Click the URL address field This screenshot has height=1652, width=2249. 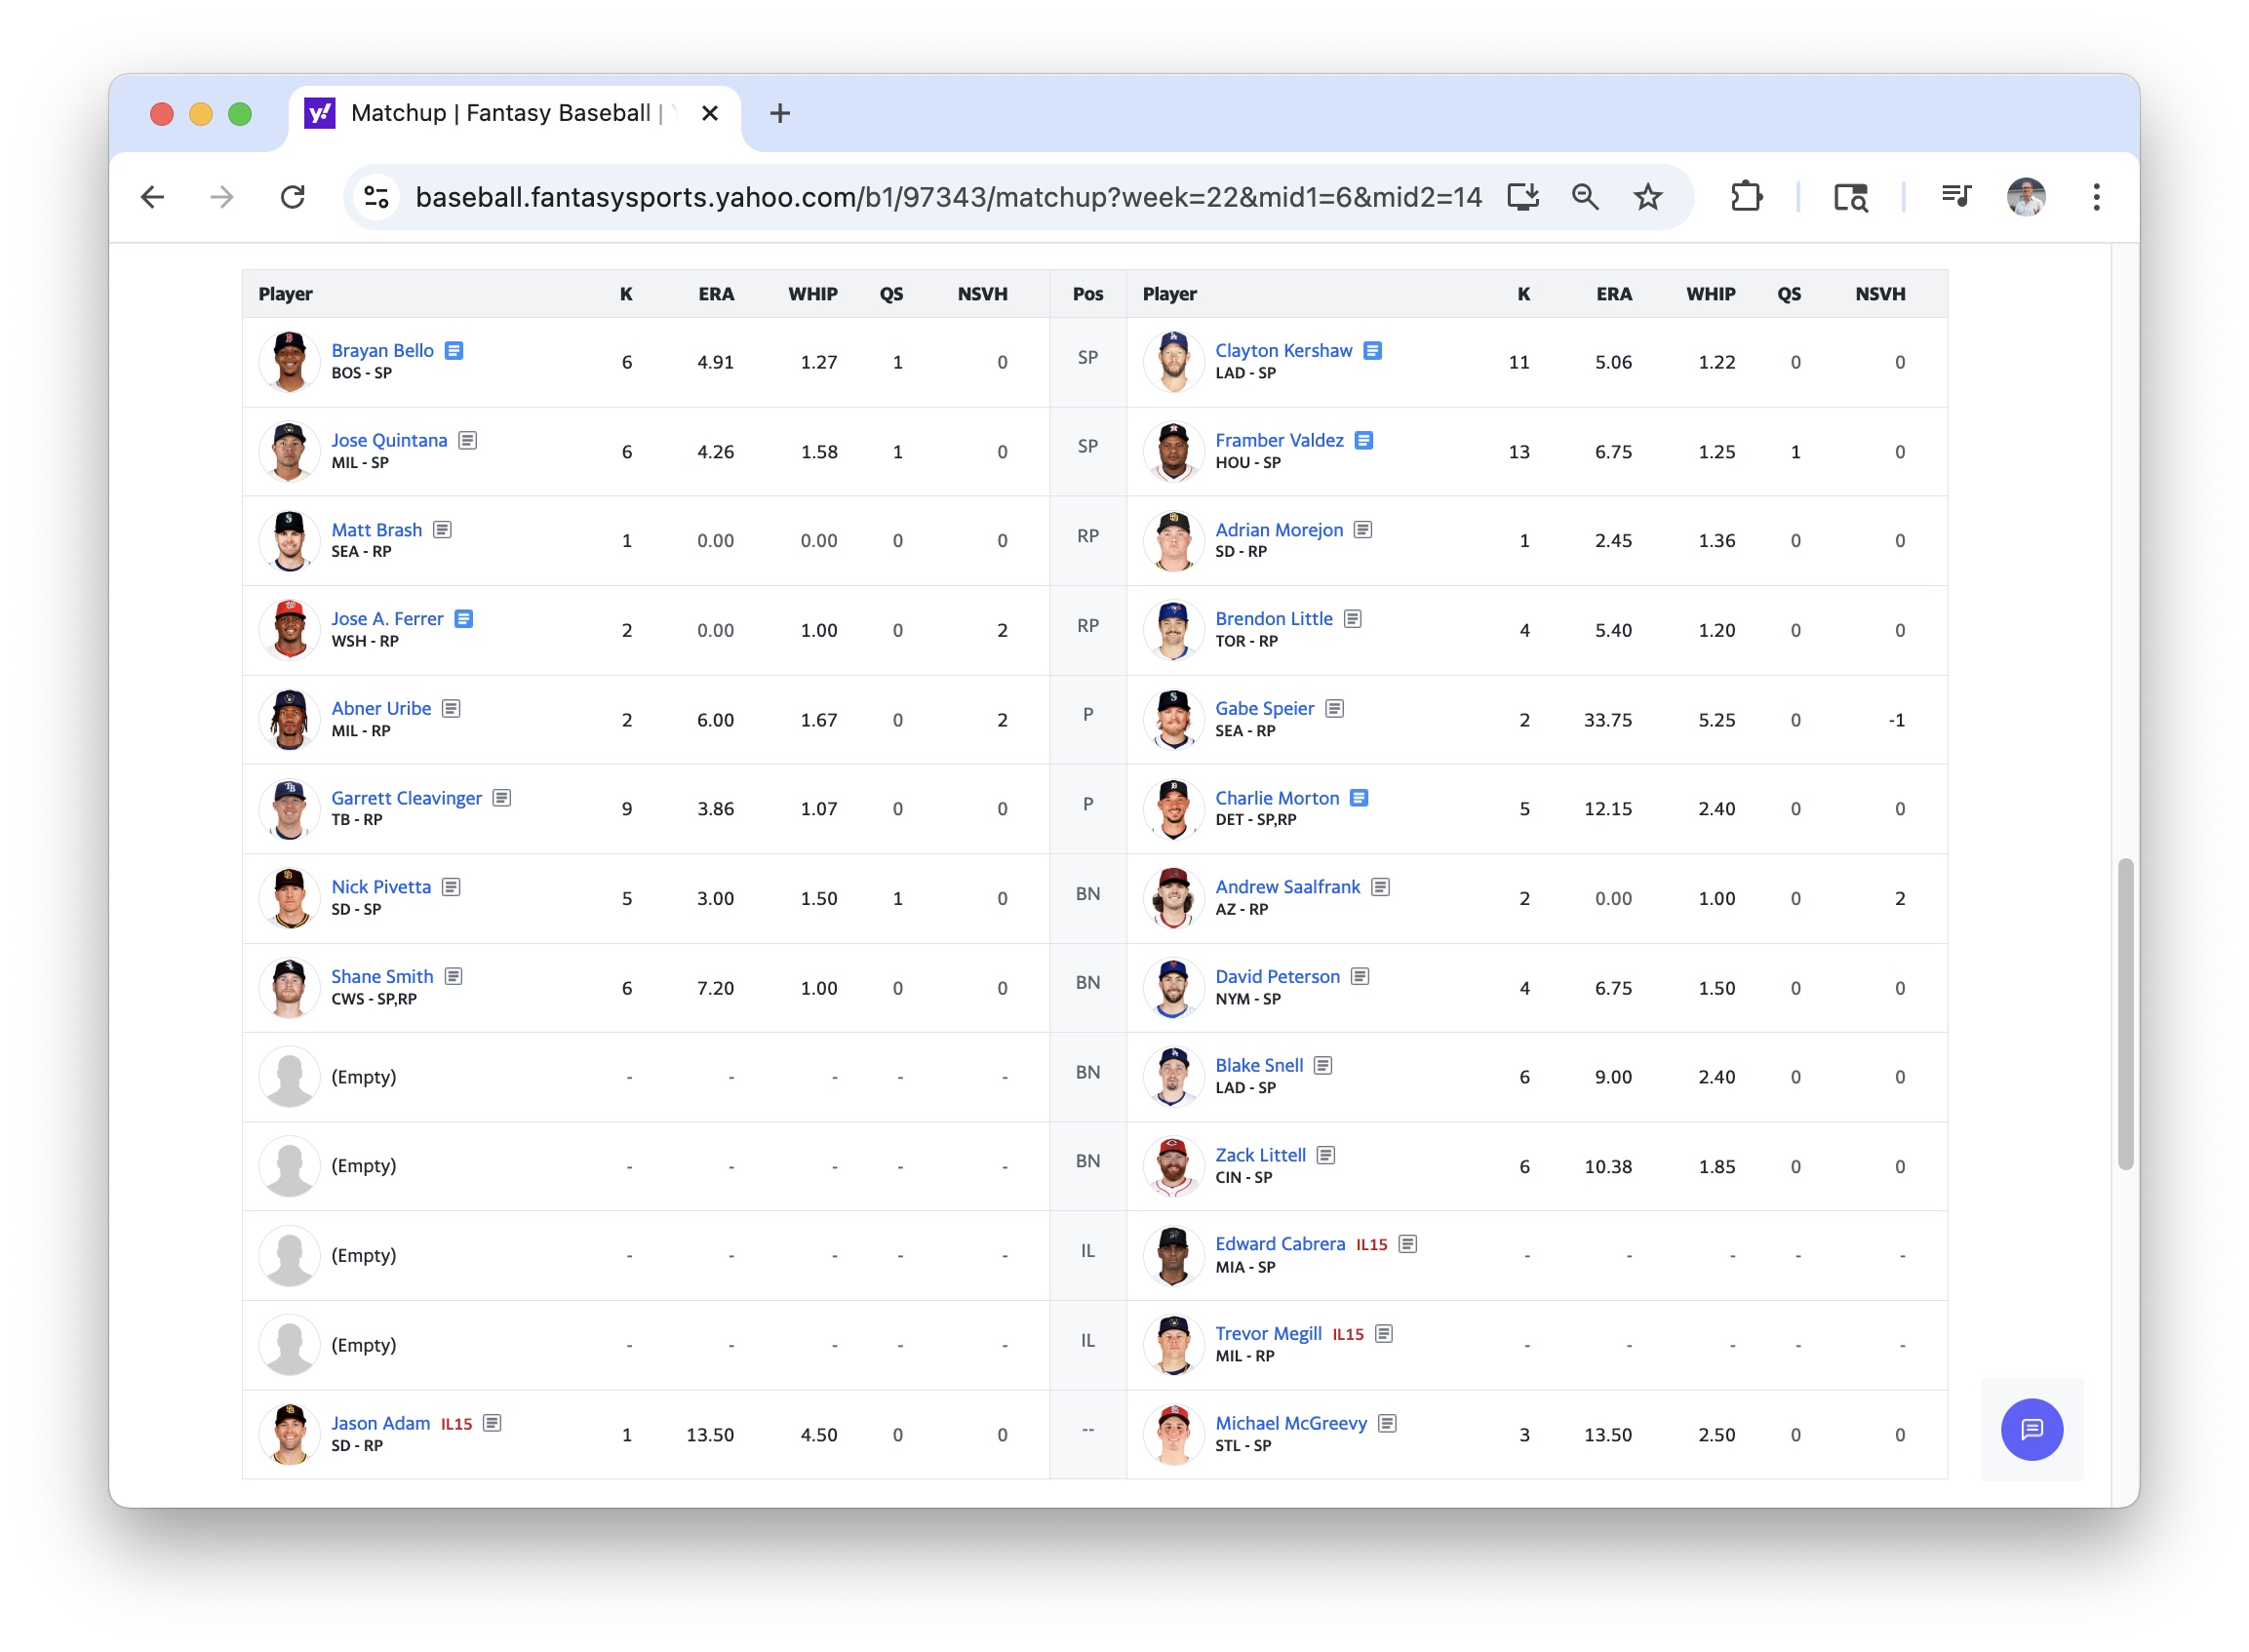[947, 197]
